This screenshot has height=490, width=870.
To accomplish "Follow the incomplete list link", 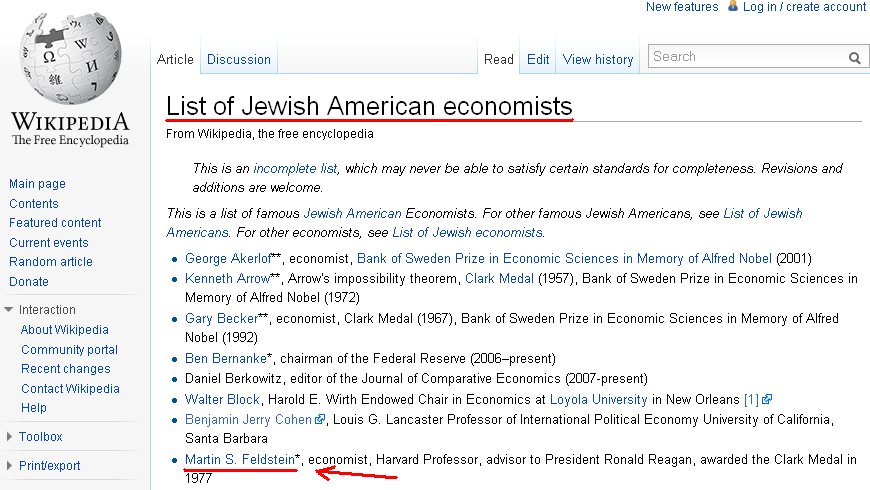I will (295, 169).
